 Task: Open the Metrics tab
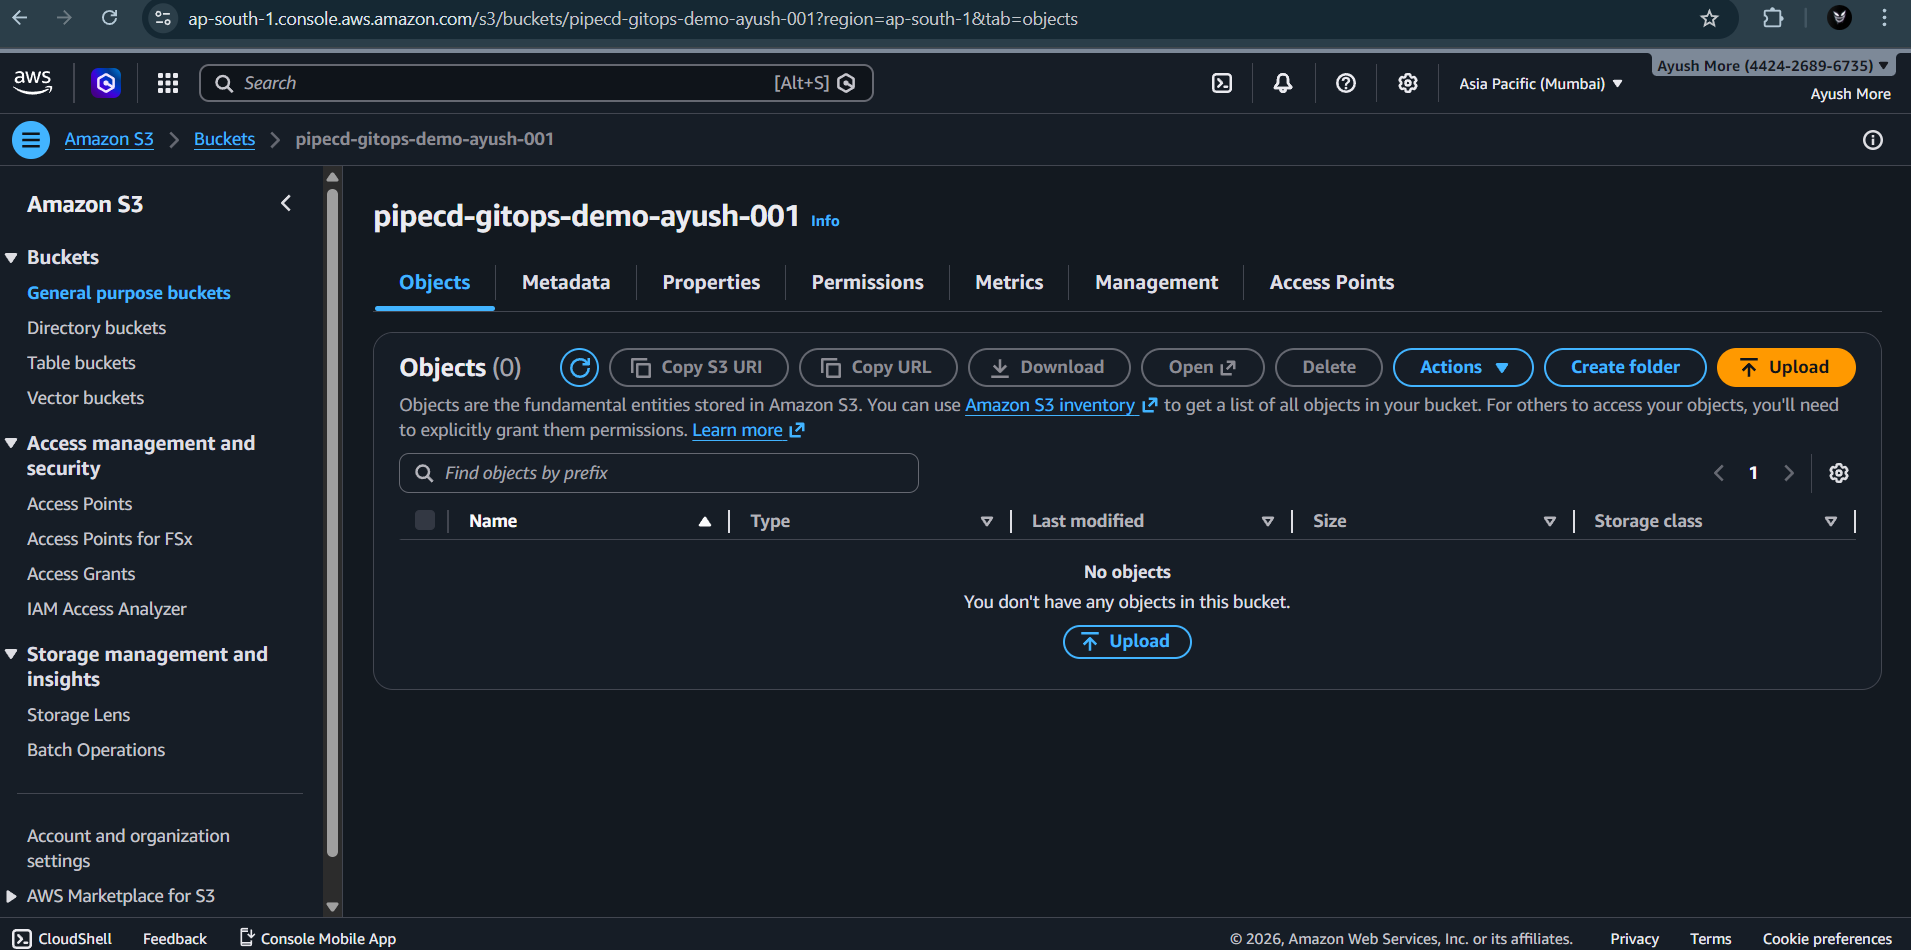coord(1008,282)
